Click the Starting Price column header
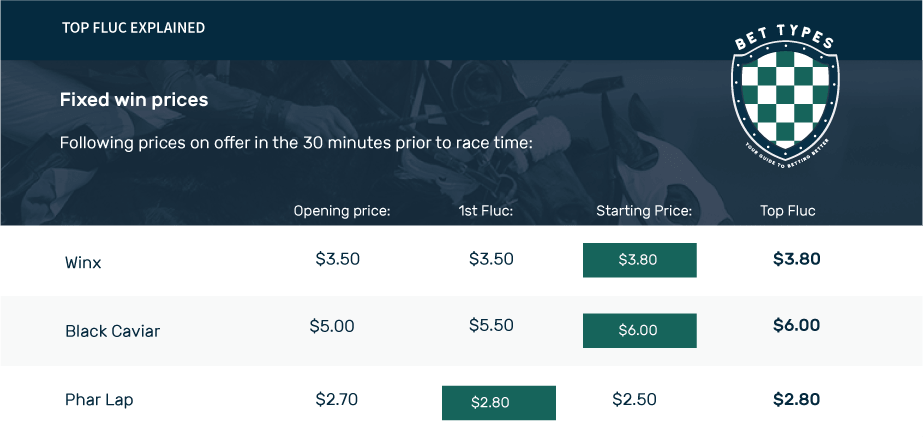Screen dimensions: 923x437 pyautogui.click(x=644, y=211)
